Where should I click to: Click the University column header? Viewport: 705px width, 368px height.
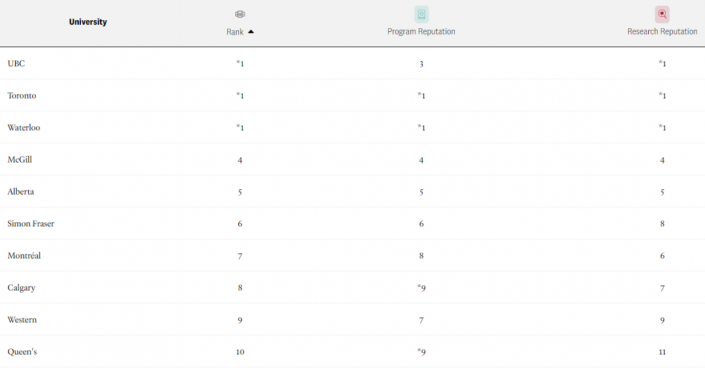(x=88, y=22)
